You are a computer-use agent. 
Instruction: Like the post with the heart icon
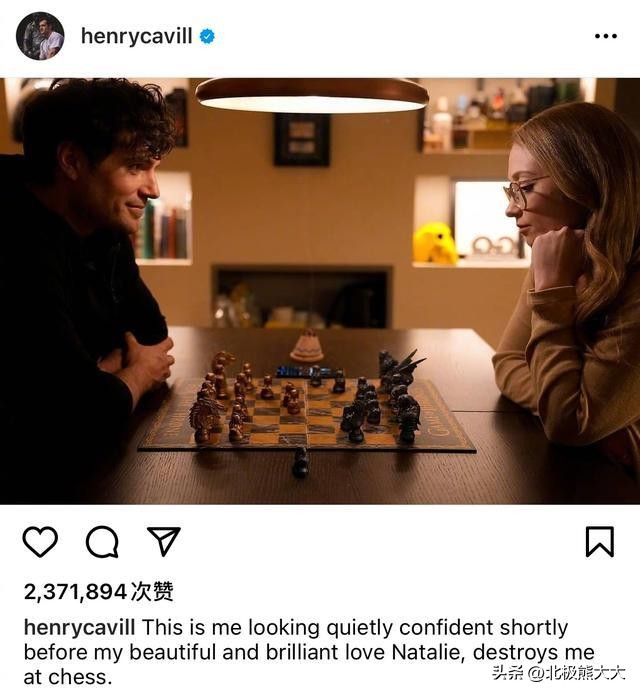(40, 542)
